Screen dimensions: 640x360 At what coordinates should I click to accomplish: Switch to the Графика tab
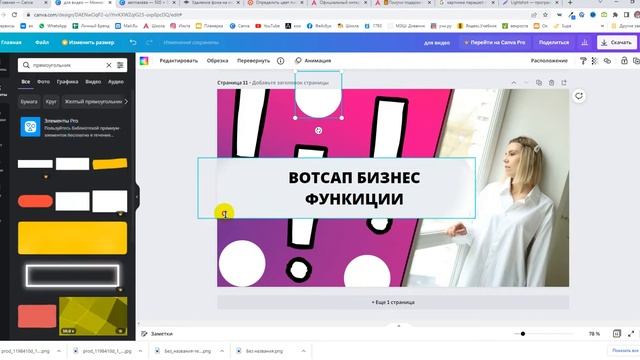67,82
